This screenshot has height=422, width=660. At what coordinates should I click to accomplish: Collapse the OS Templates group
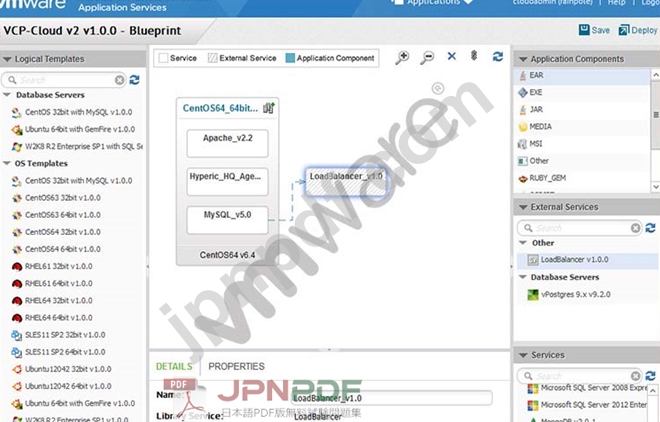(7, 163)
